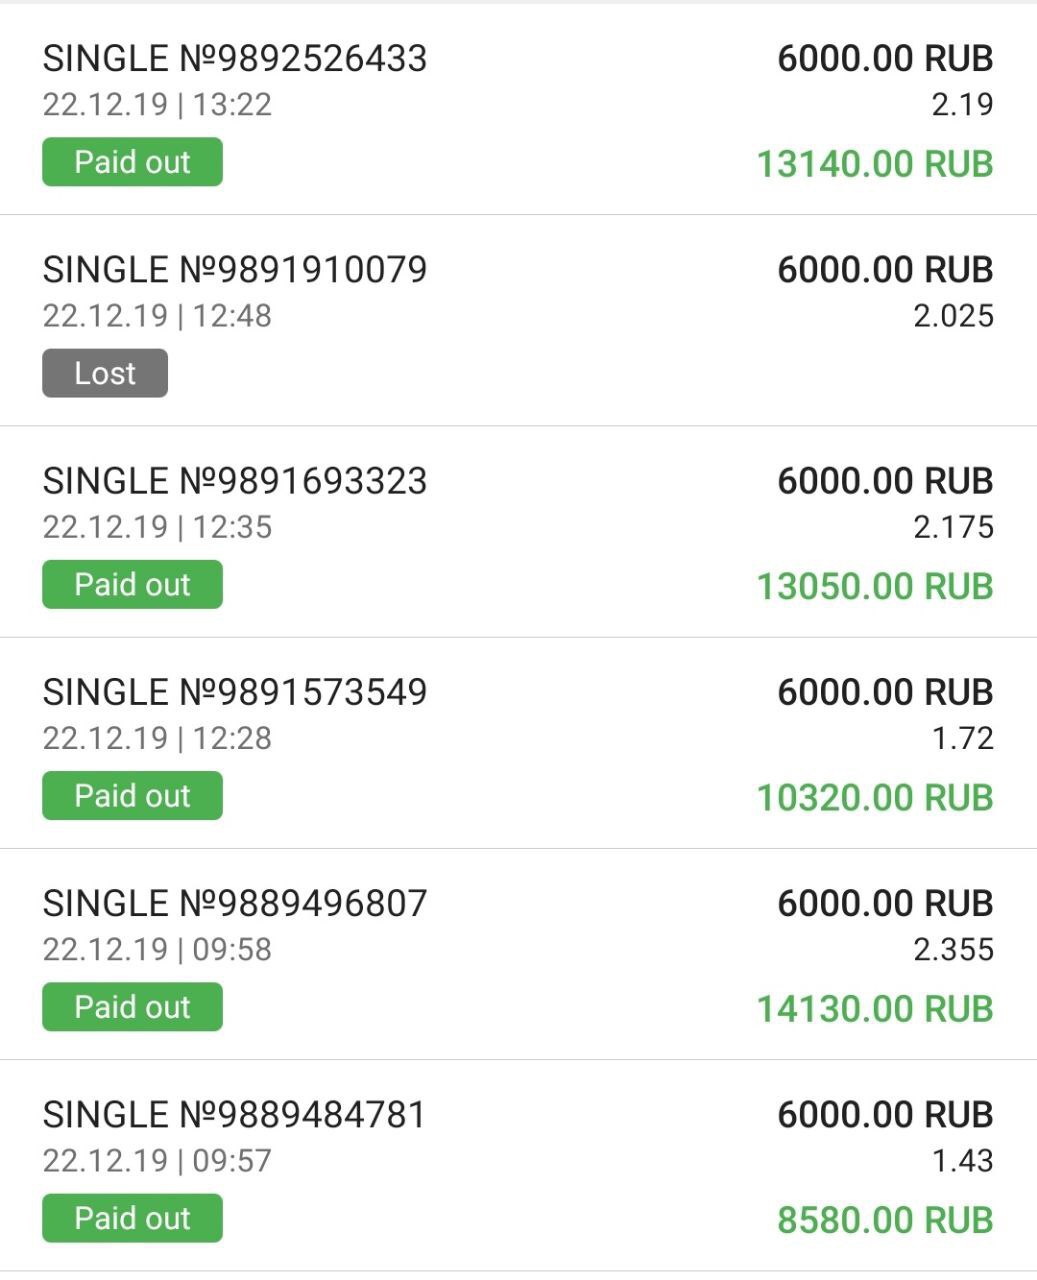The height and width of the screenshot is (1280, 1037).
Task: Select the 8580.00 RUB payout amount
Action: (x=885, y=1220)
